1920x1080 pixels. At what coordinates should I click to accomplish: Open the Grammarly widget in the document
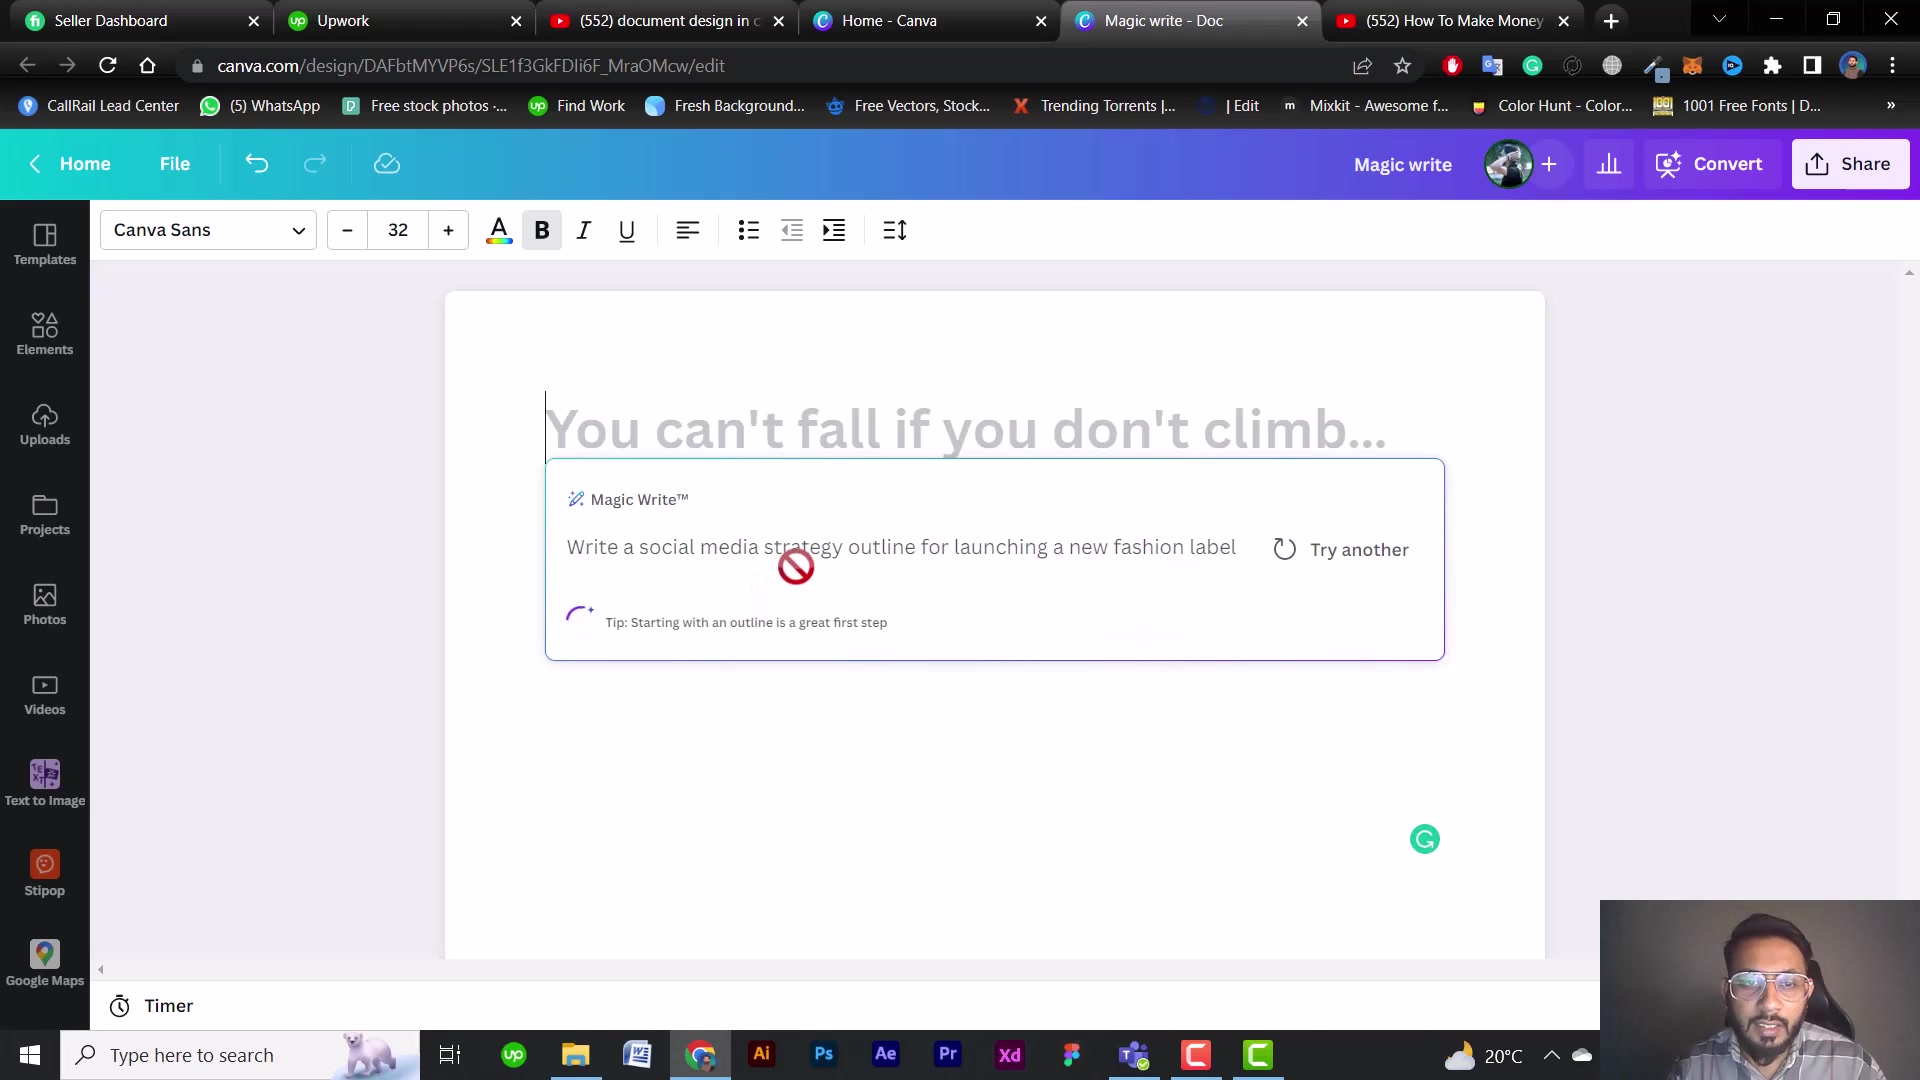tap(1425, 839)
